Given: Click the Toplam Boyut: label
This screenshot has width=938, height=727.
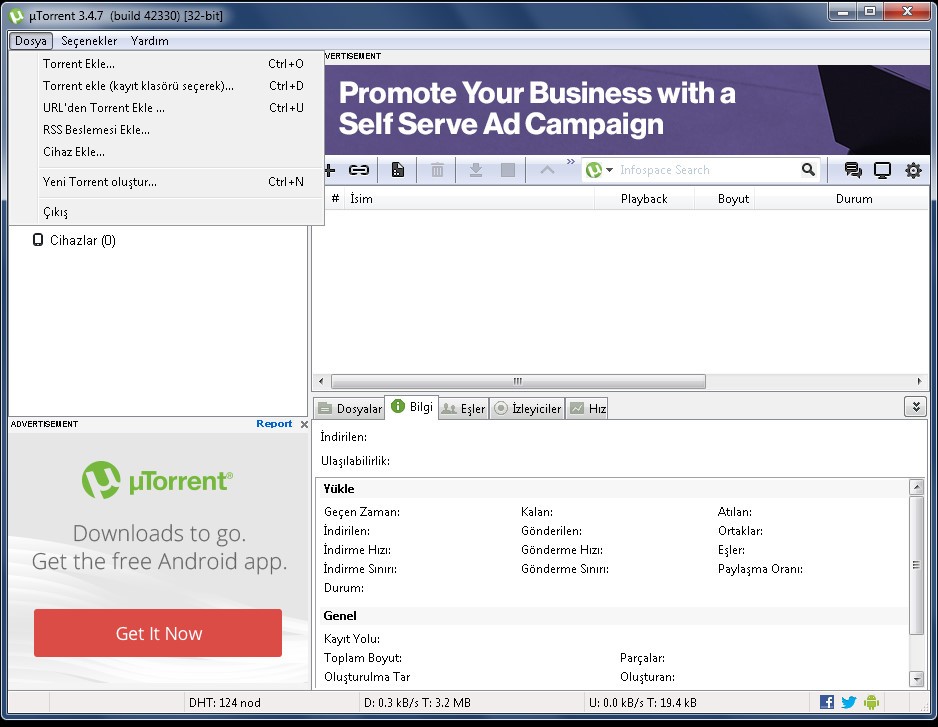Looking at the screenshot, I should (363, 658).
